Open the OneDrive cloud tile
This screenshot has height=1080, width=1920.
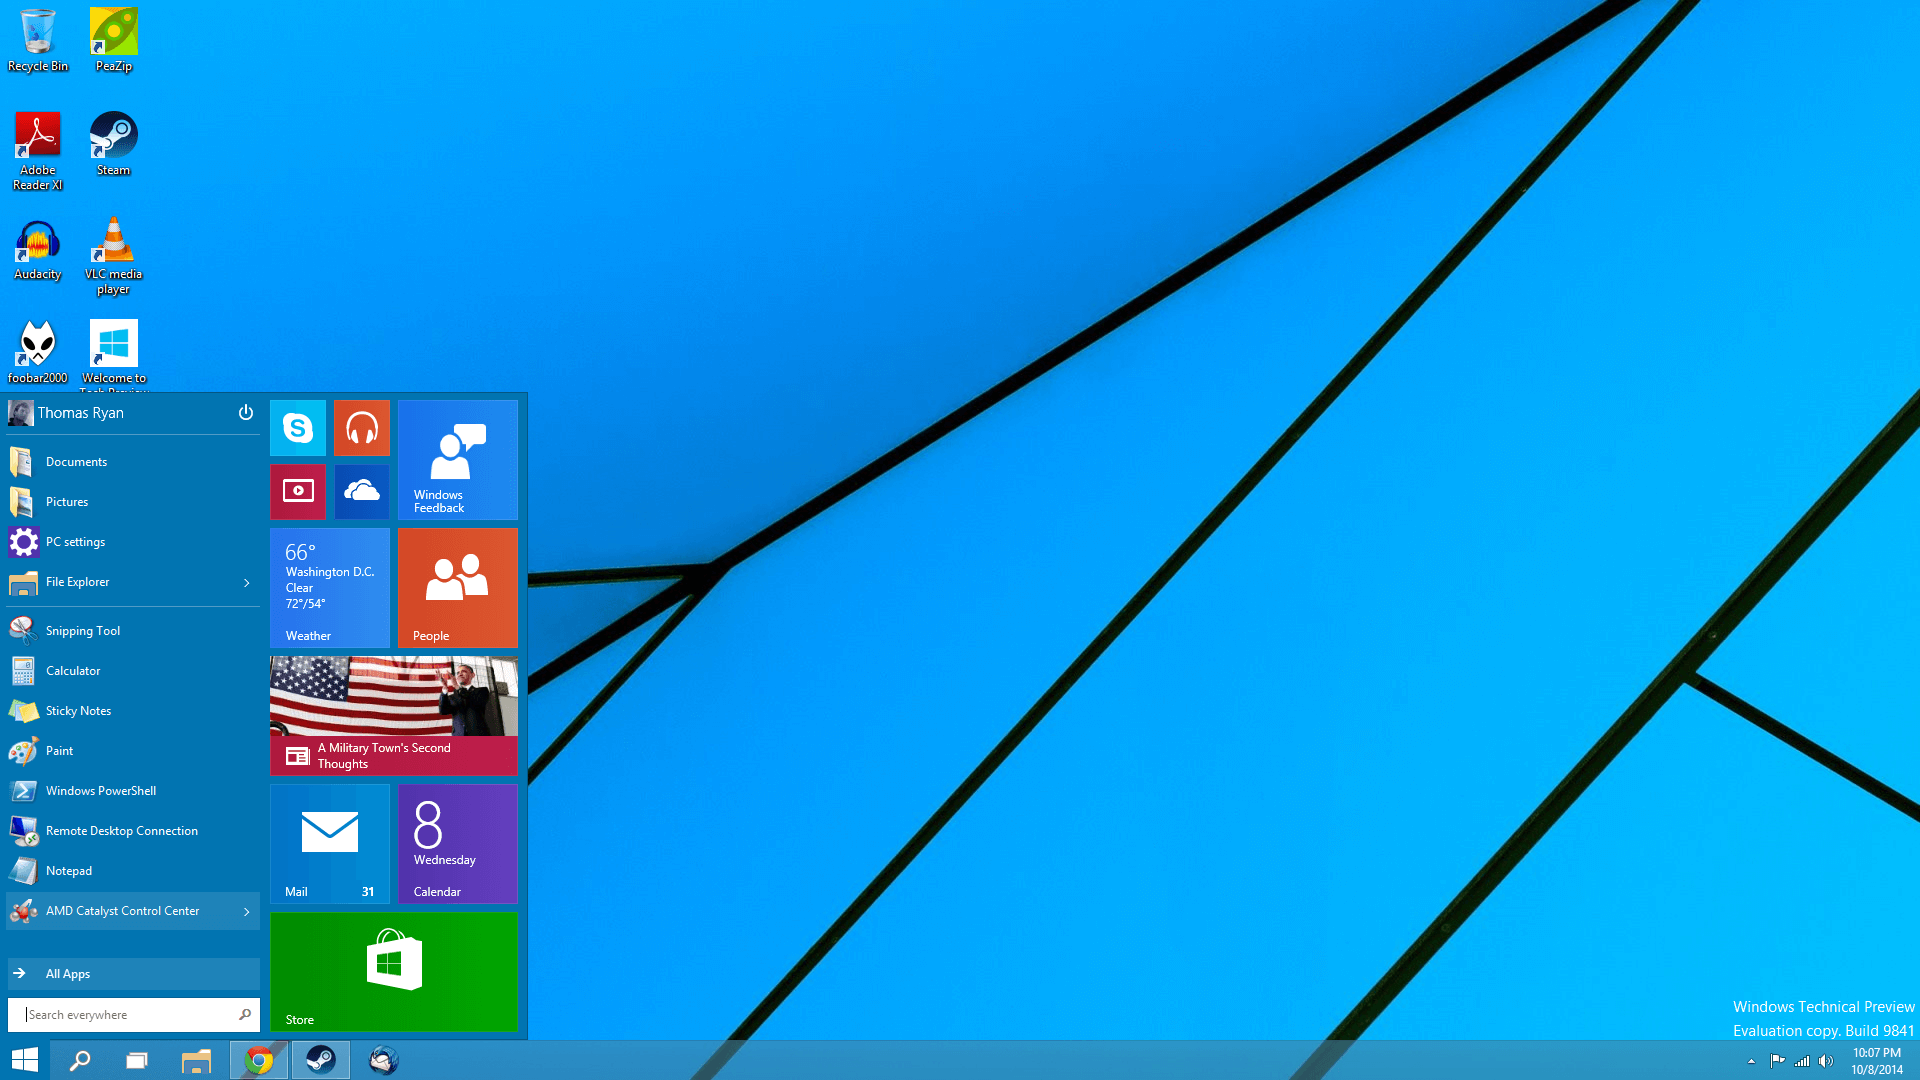(x=361, y=491)
